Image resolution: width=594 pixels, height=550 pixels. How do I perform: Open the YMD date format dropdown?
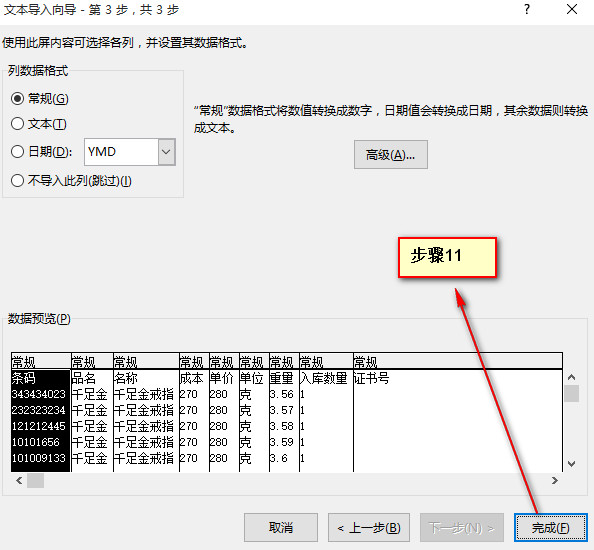coord(166,152)
